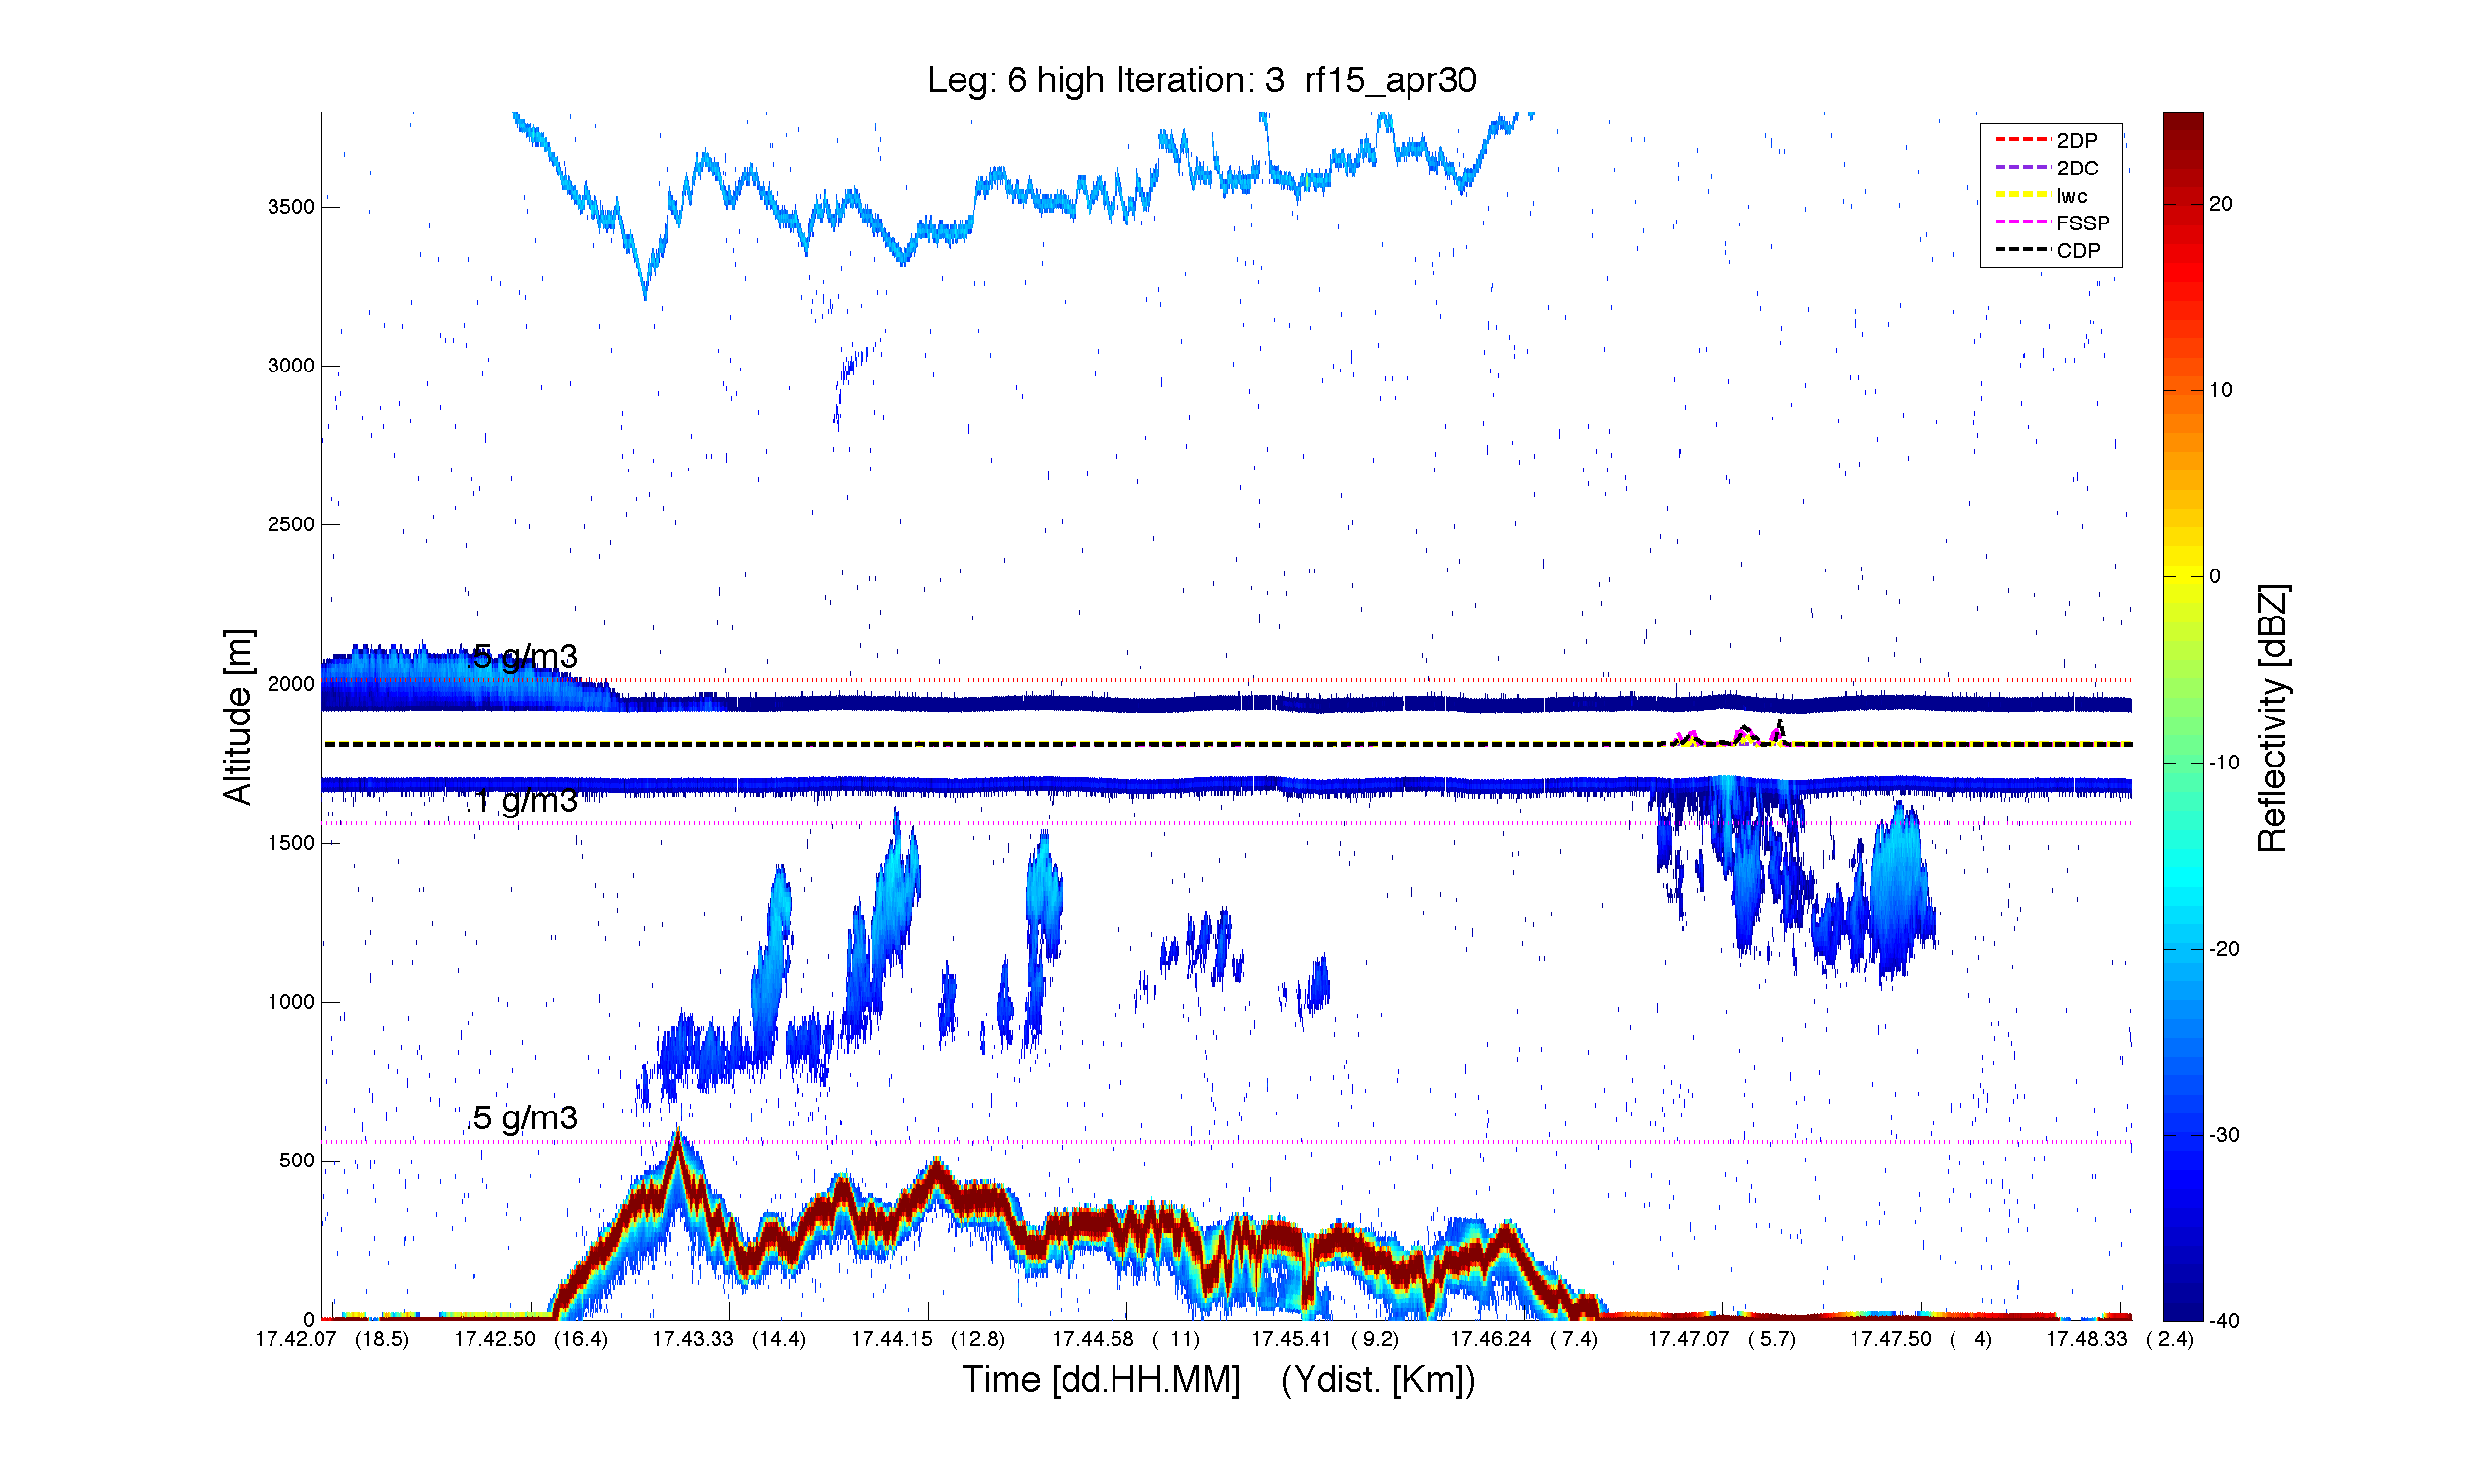Click the (2.4) distance label

(x=2170, y=1339)
